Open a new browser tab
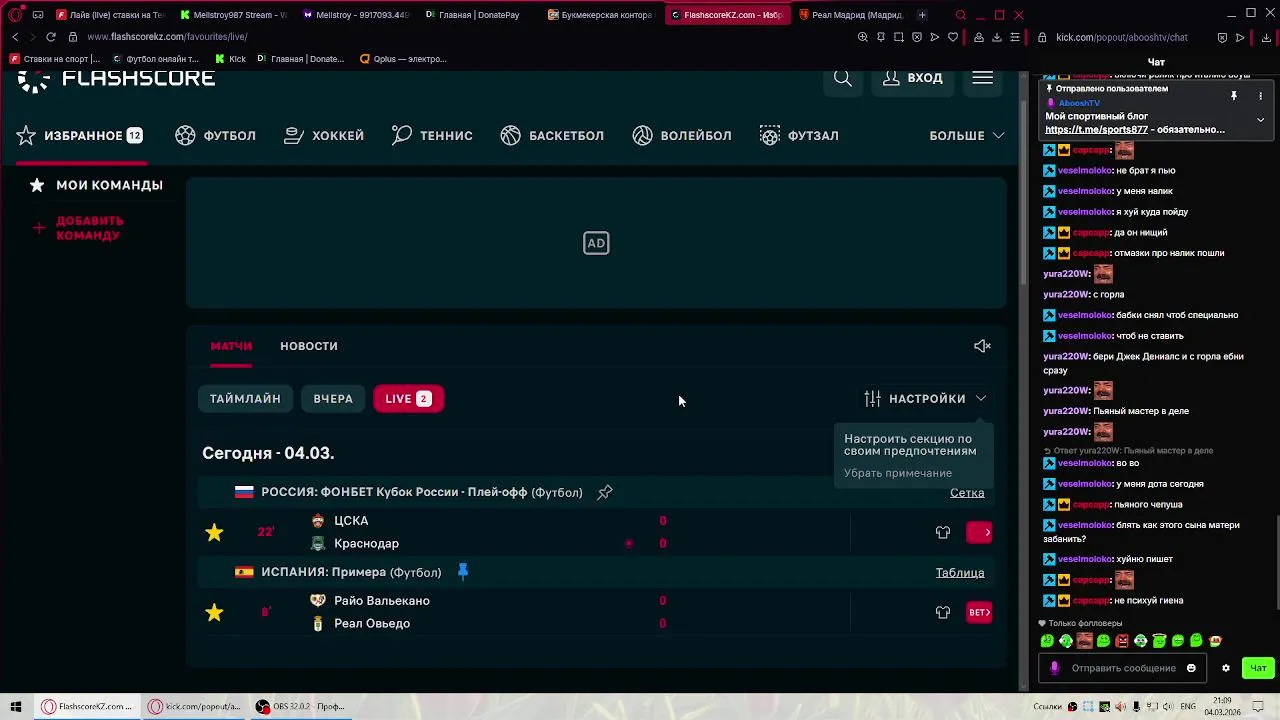Image resolution: width=1280 pixels, height=720 pixels. coord(922,15)
